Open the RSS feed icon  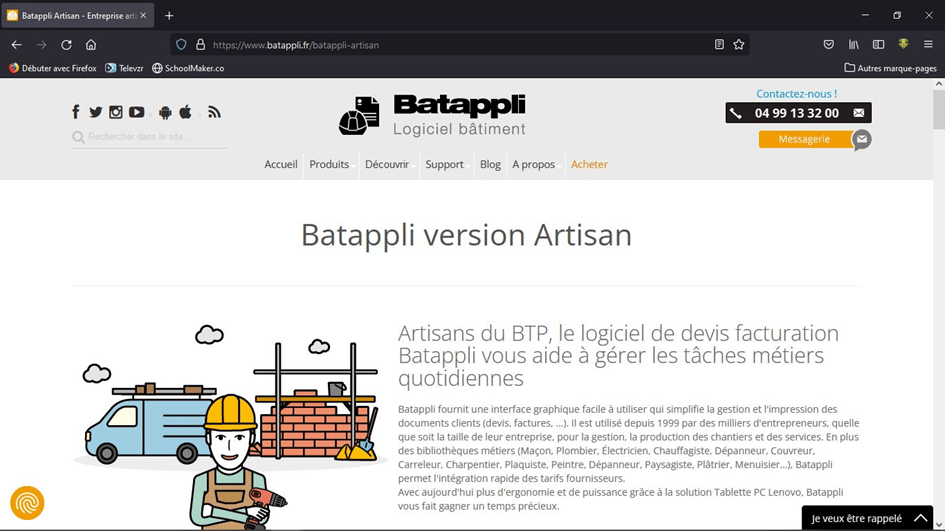(x=215, y=112)
